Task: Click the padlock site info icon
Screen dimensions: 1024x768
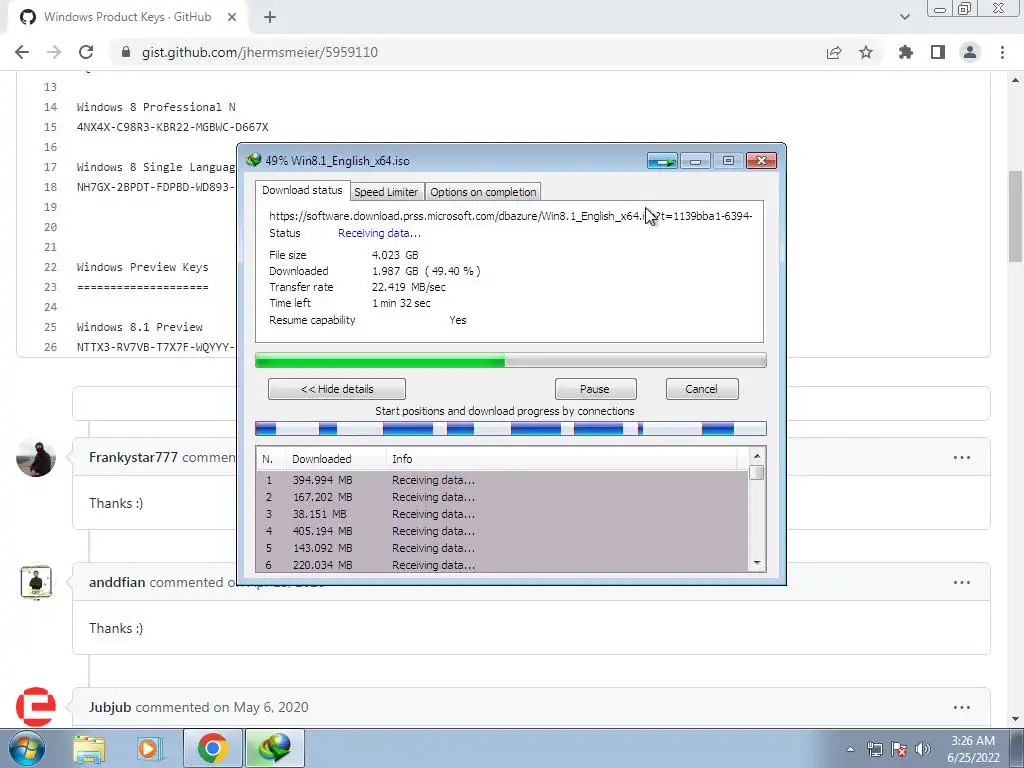Action: [126, 52]
